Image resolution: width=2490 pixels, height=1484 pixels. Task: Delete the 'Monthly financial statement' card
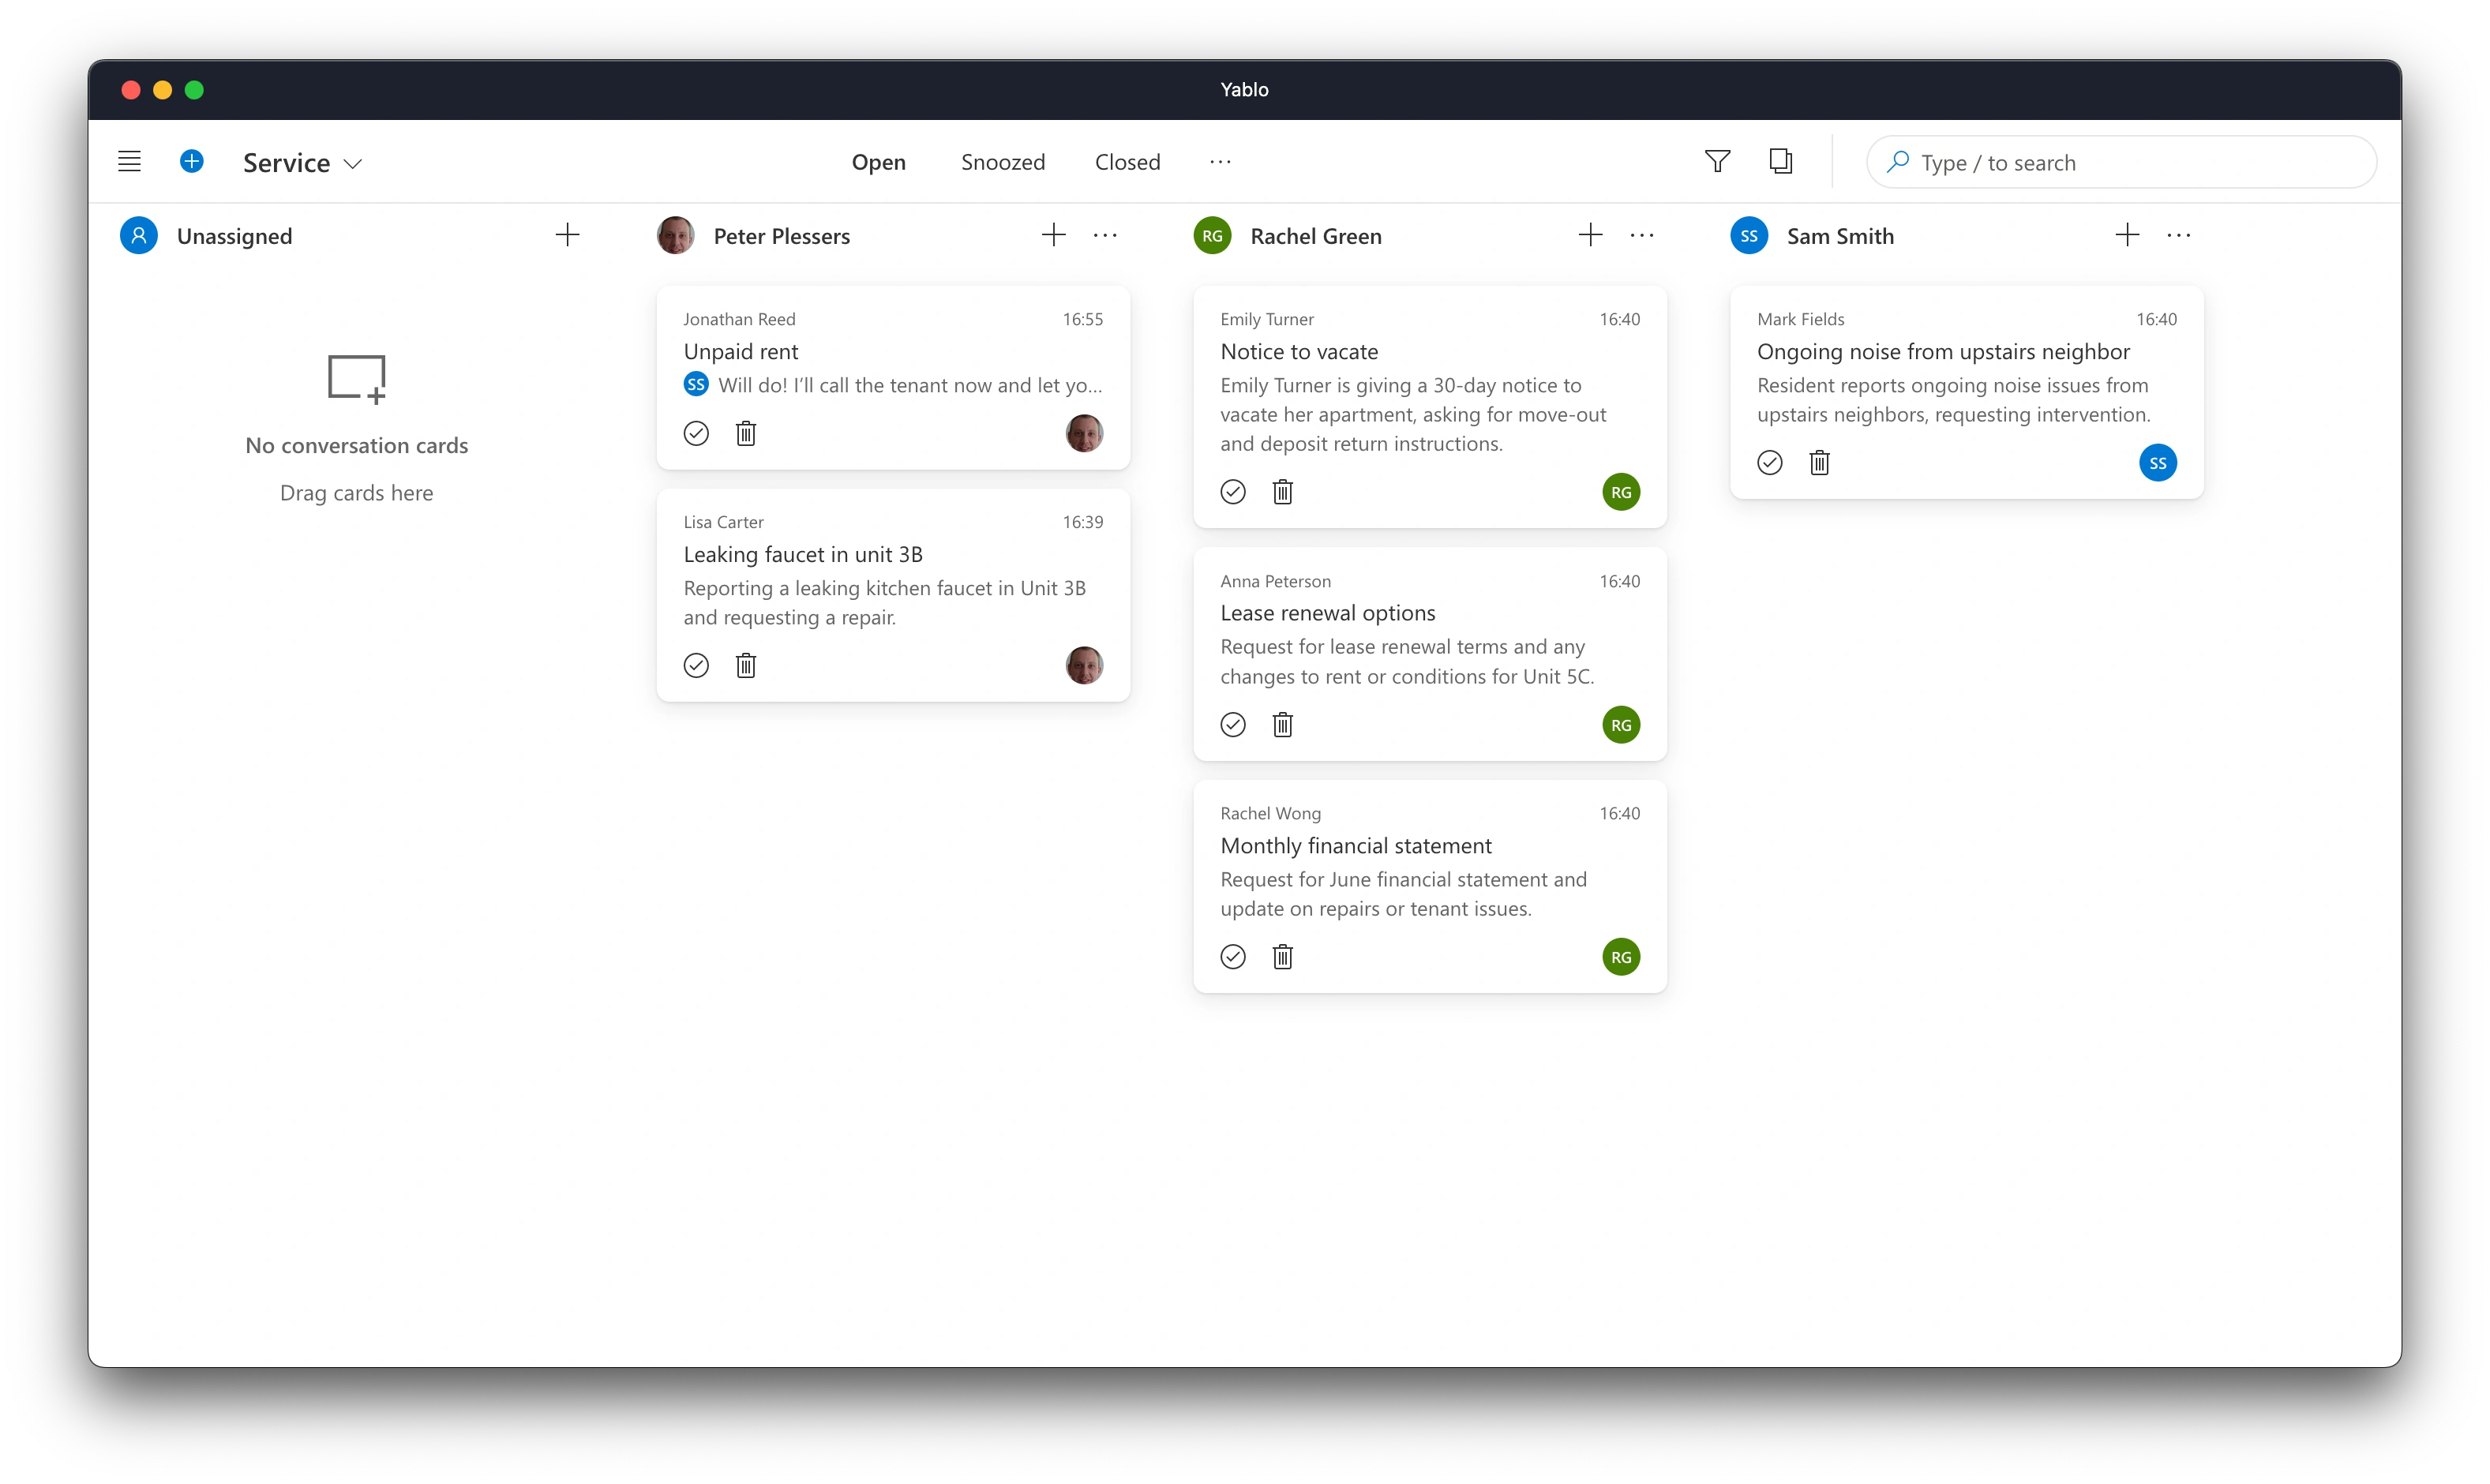(x=1282, y=957)
